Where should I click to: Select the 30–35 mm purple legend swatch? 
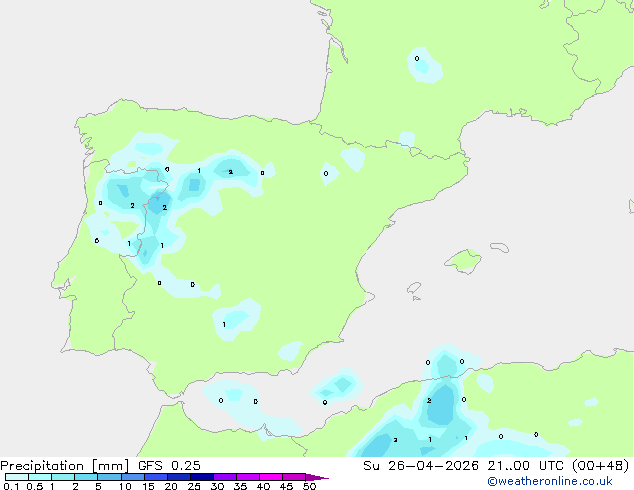(x=224, y=477)
